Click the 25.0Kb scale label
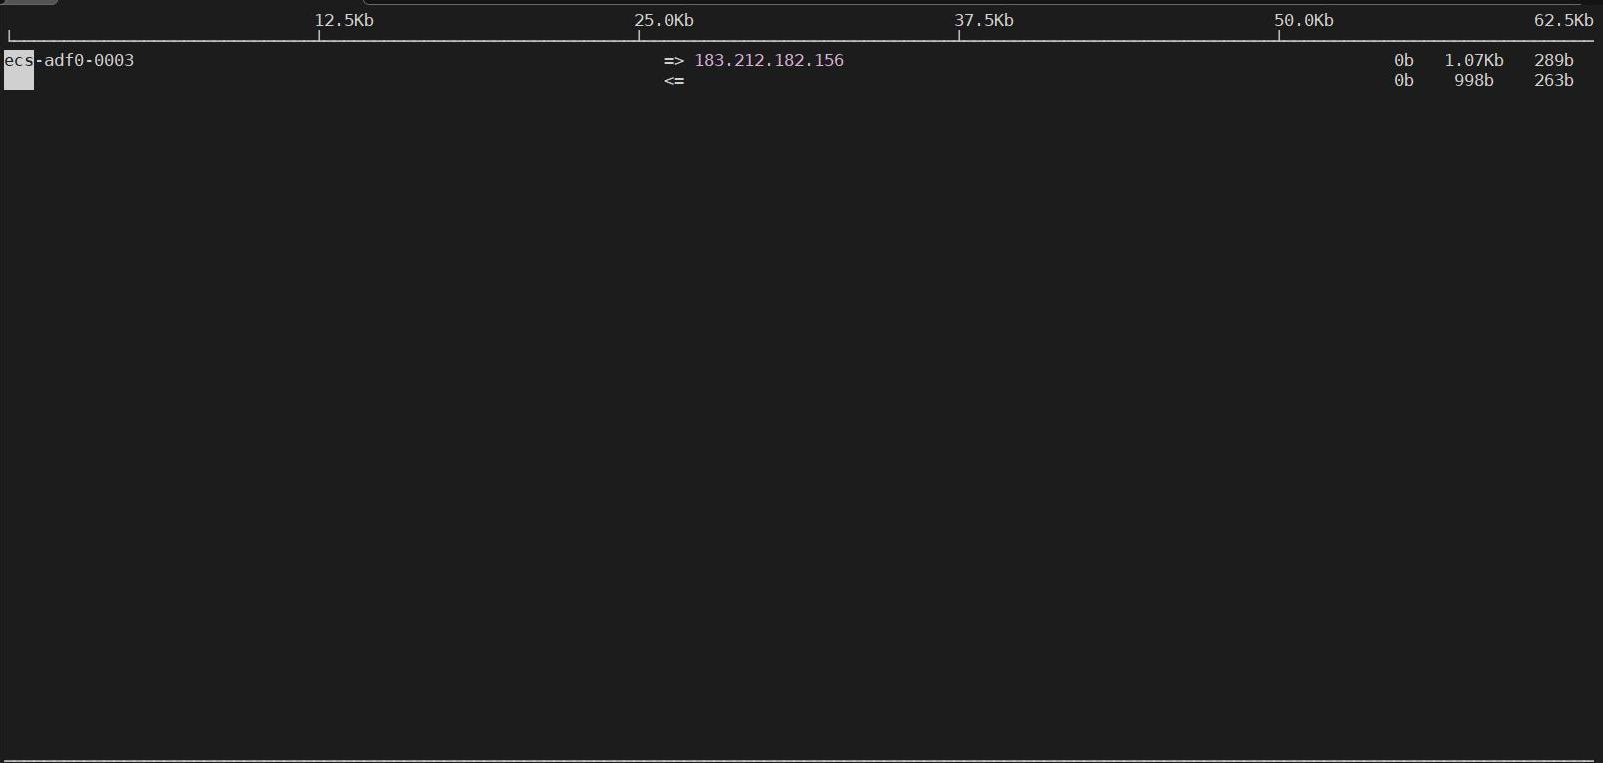 tap(664, 20)
